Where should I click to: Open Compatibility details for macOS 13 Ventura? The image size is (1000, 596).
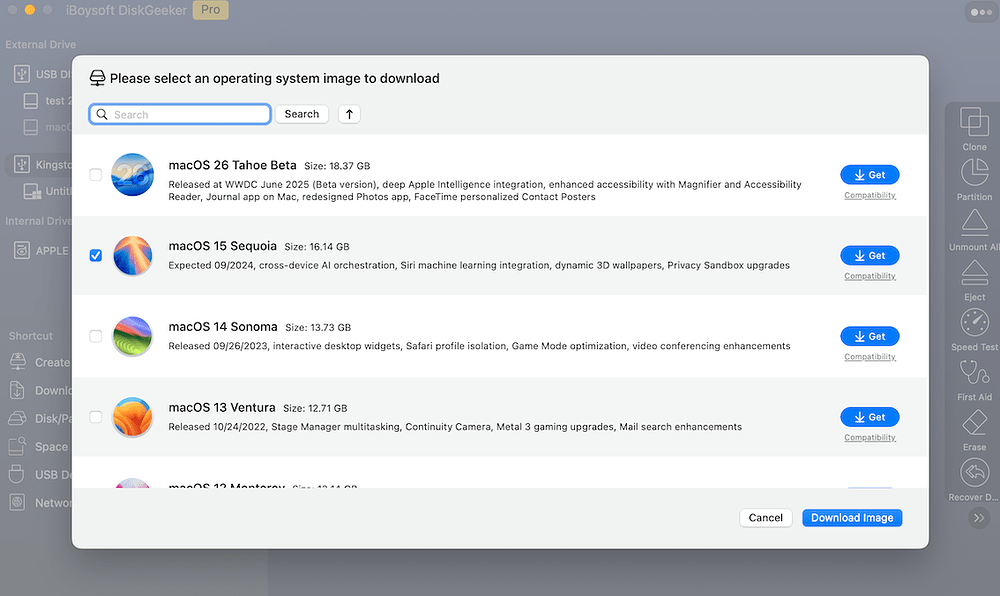point(869,437)
